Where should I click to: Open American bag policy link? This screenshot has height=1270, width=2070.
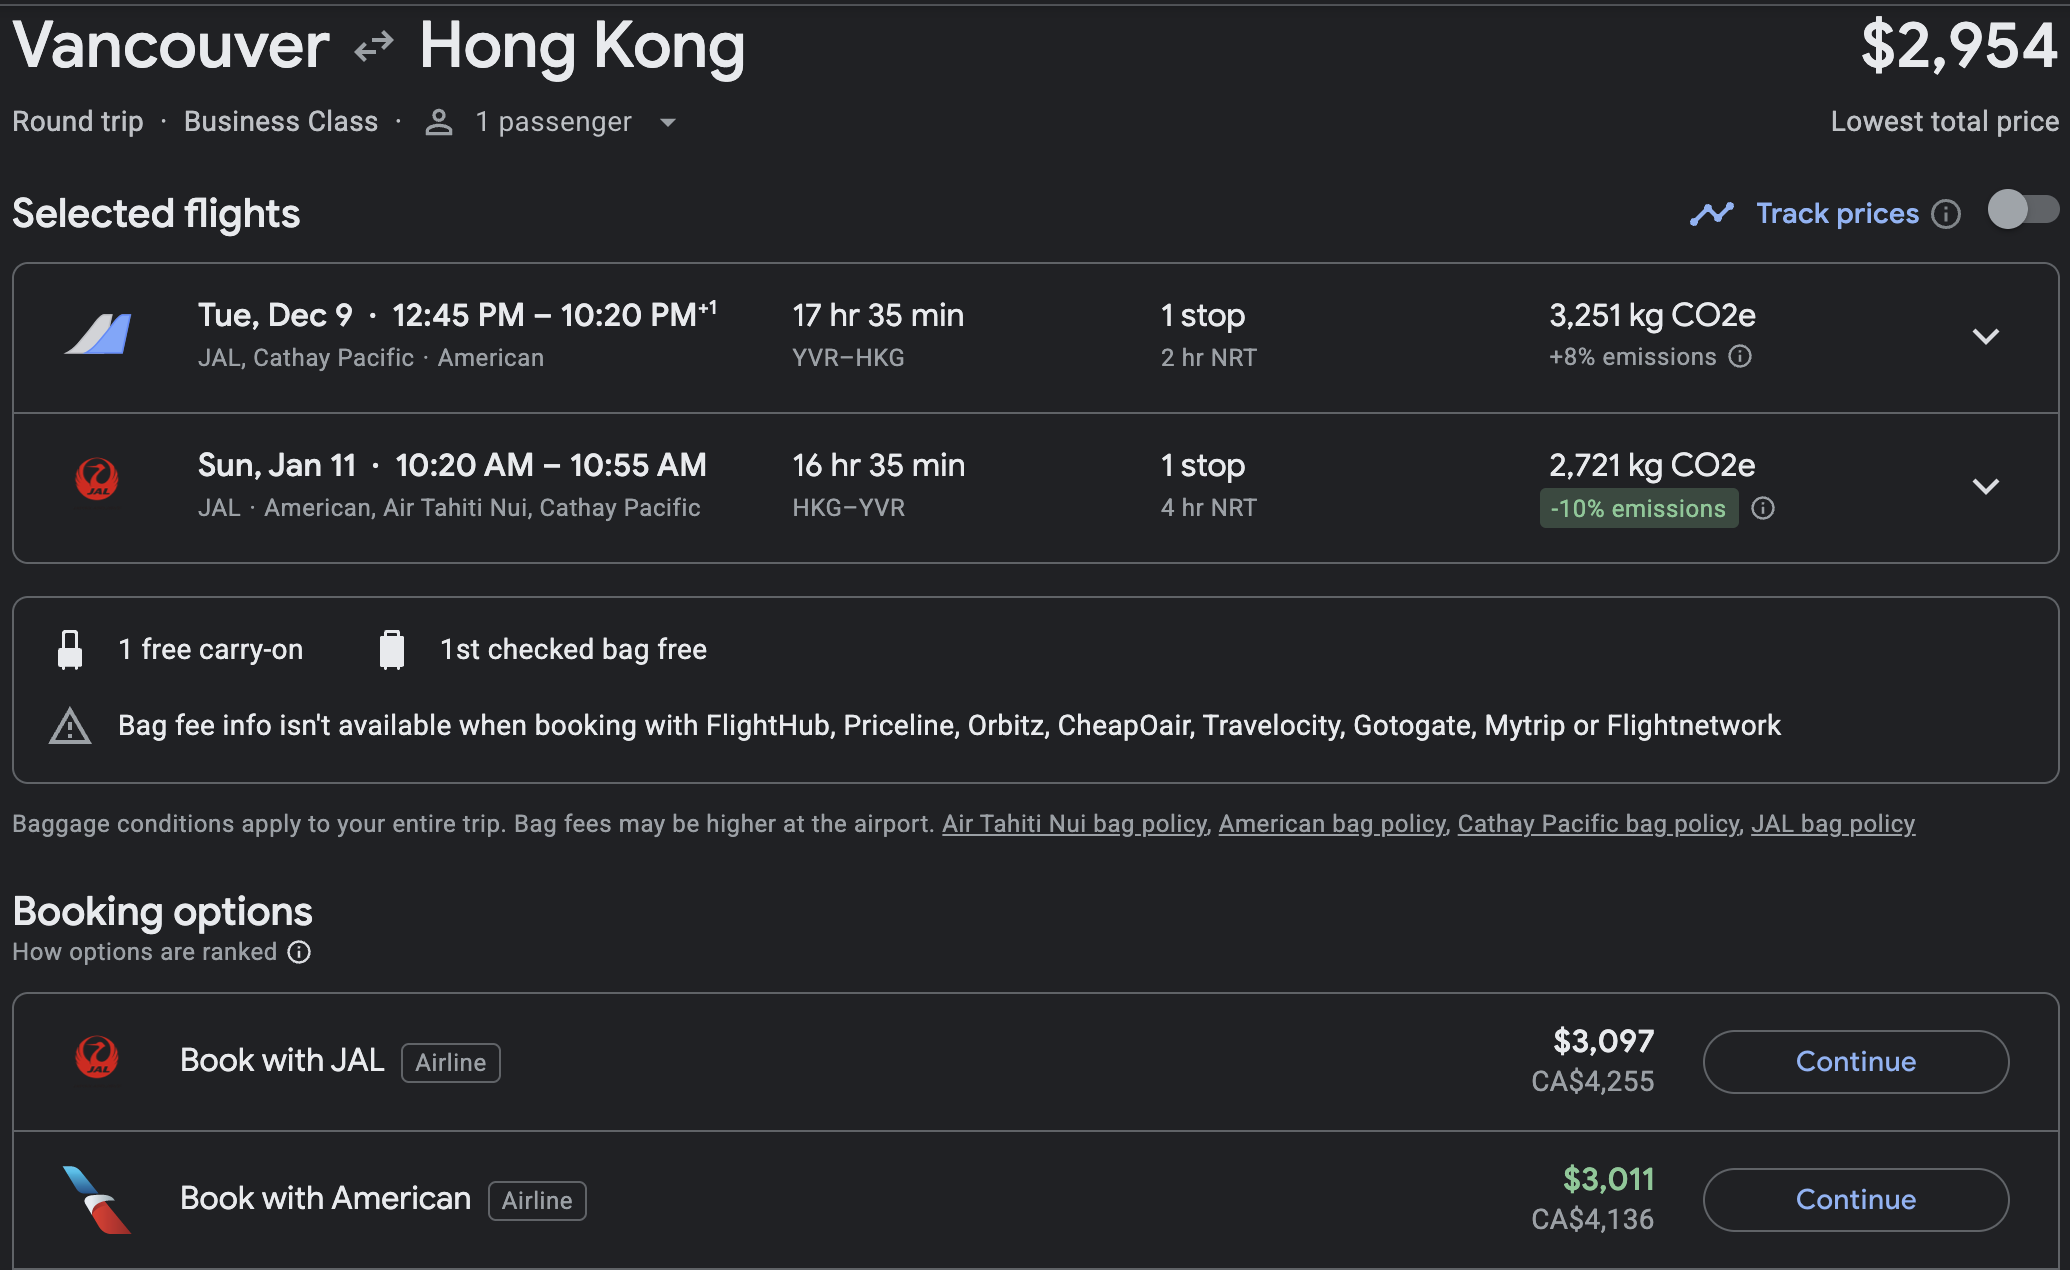pyautogui.click(x=1332, y=824)
